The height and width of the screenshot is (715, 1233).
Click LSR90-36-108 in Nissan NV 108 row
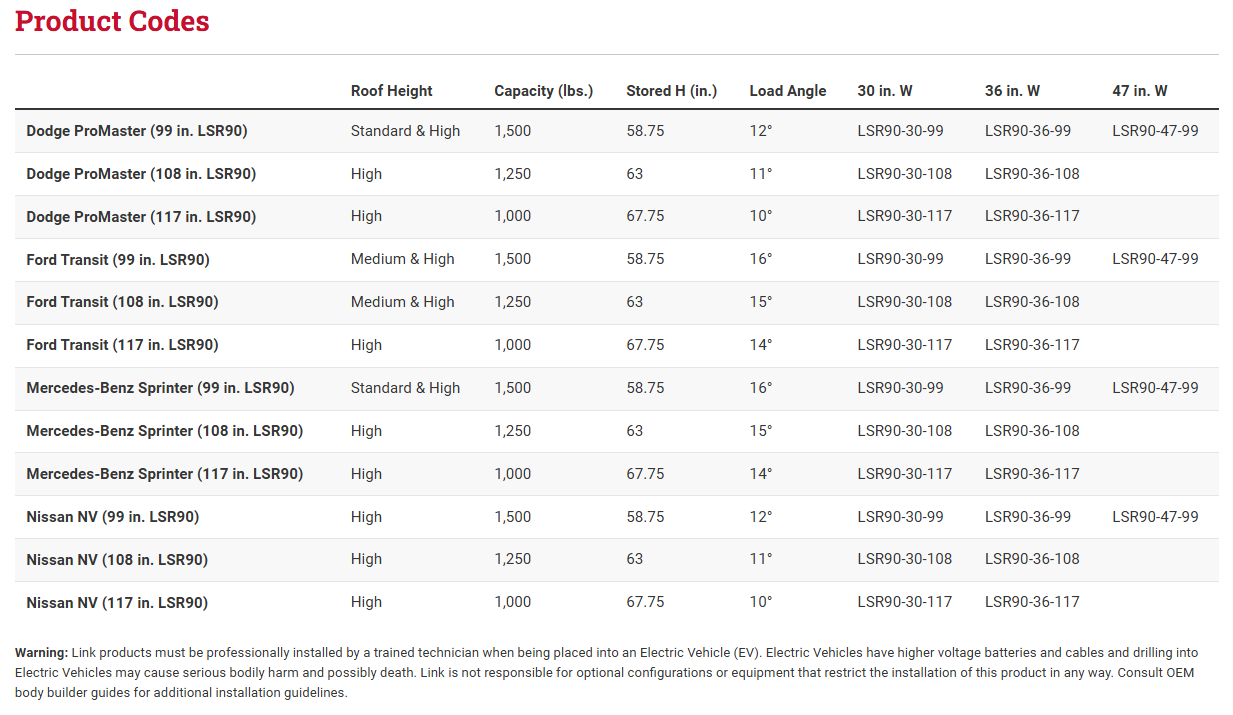(1032, 559)
